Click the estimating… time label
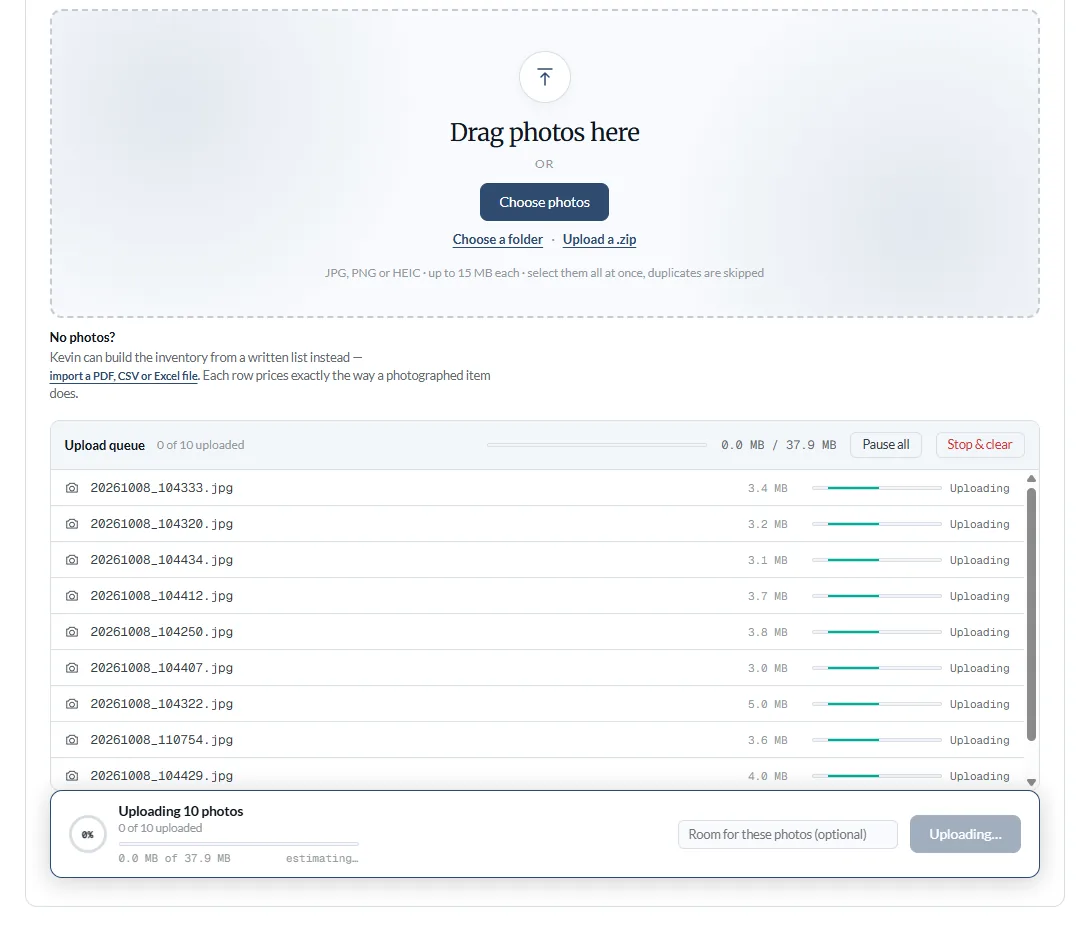The width and height of the screenshot is (1089, 932). coord(322,859)
